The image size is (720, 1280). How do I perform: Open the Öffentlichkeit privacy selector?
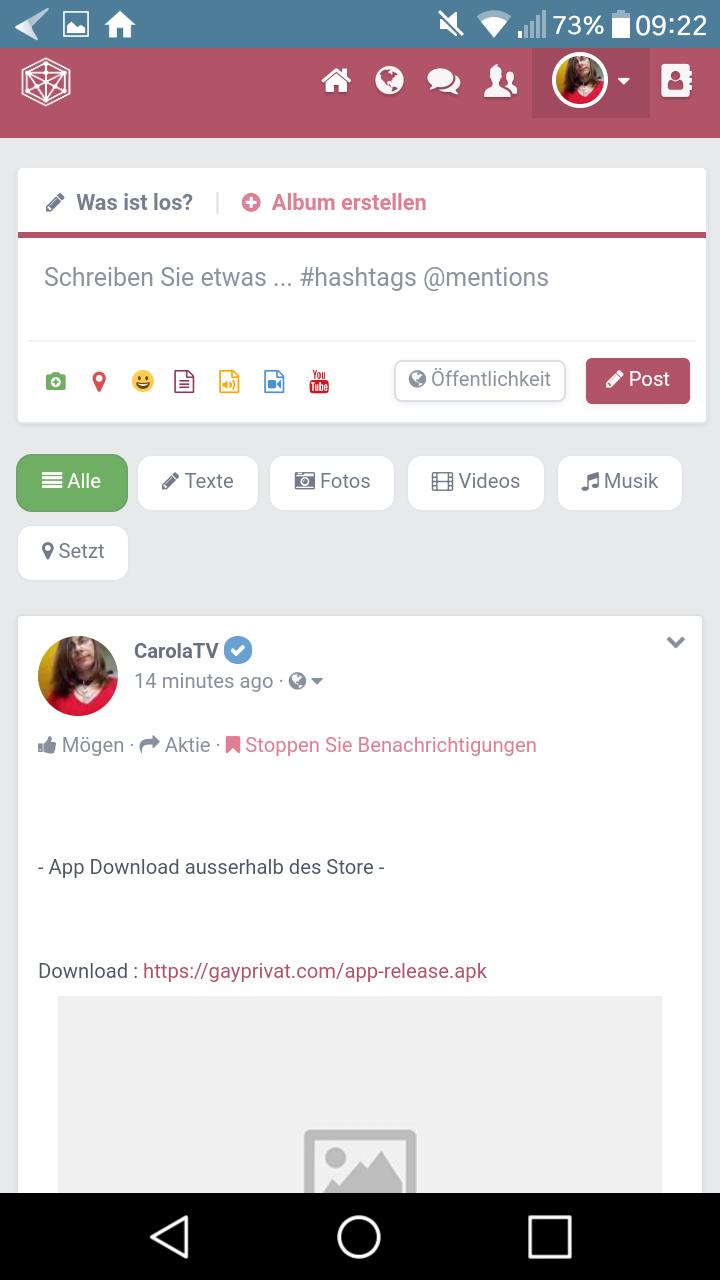480,380
